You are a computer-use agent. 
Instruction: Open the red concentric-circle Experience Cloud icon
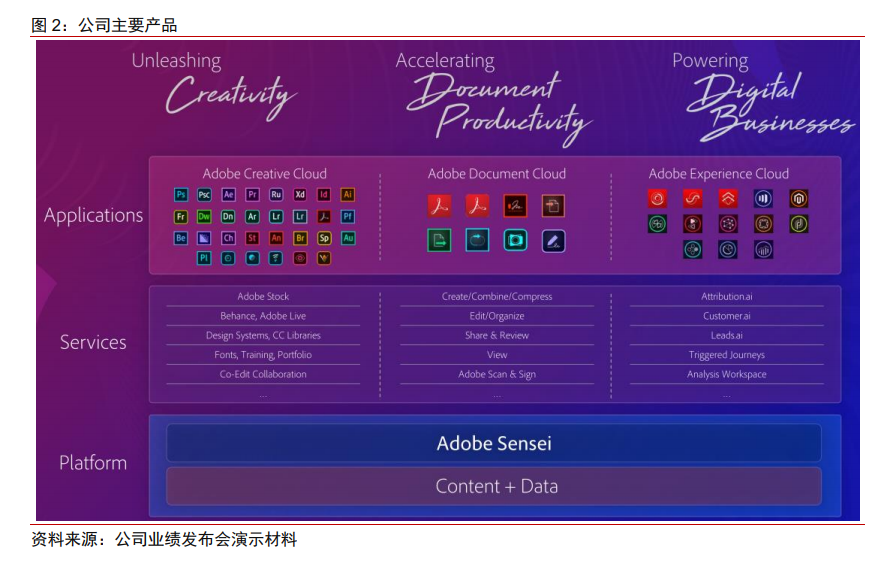coord(657,199)
